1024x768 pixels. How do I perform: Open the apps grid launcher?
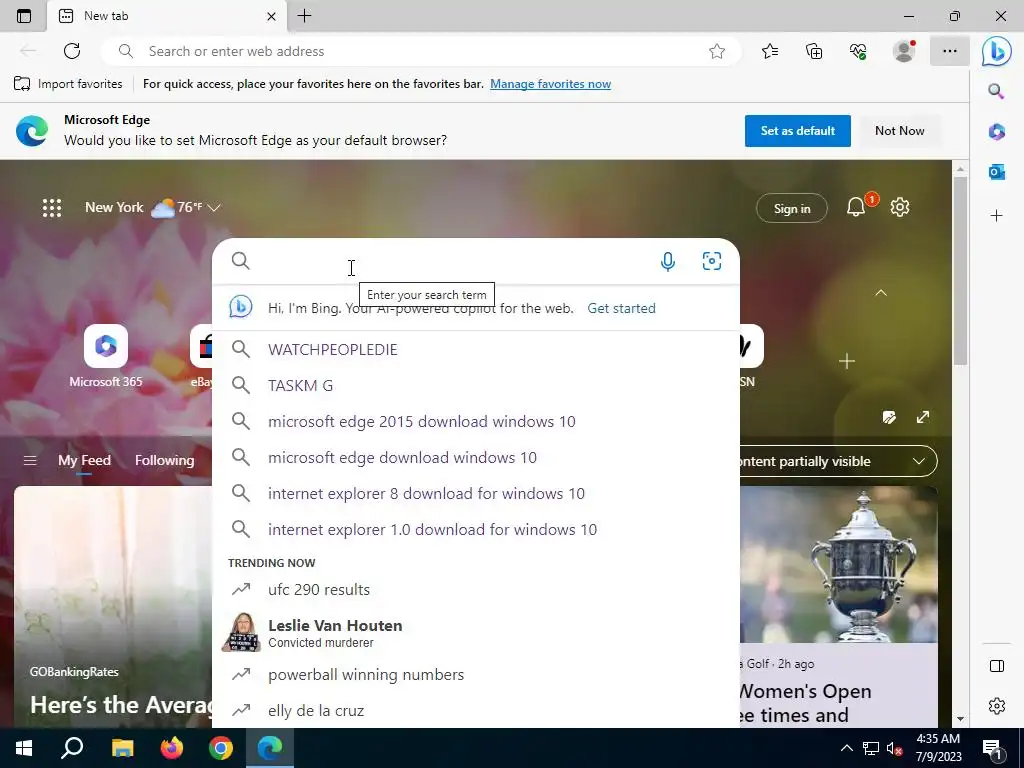[x=52, y=208]
